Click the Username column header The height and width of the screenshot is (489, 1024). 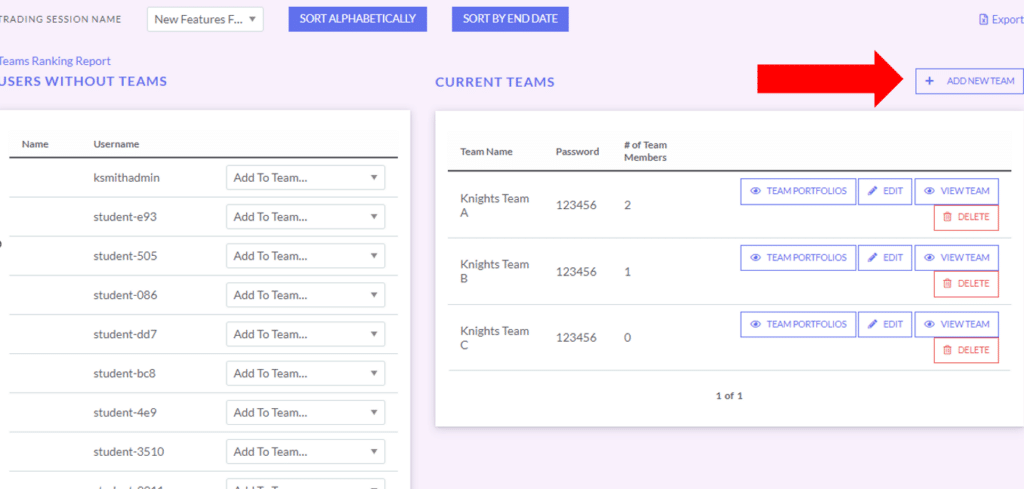point(116,144)
